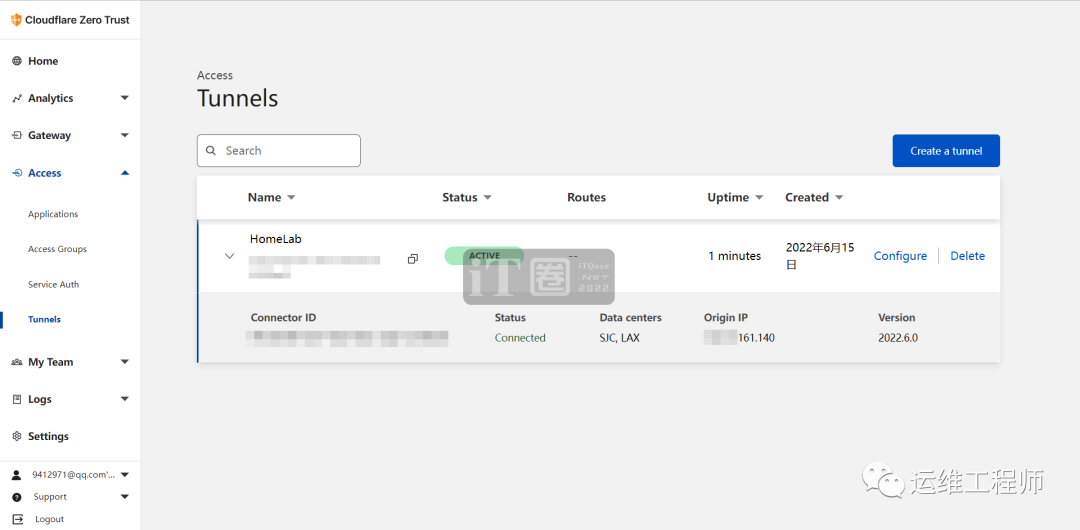Click the Connector ID label

[284, 318]
